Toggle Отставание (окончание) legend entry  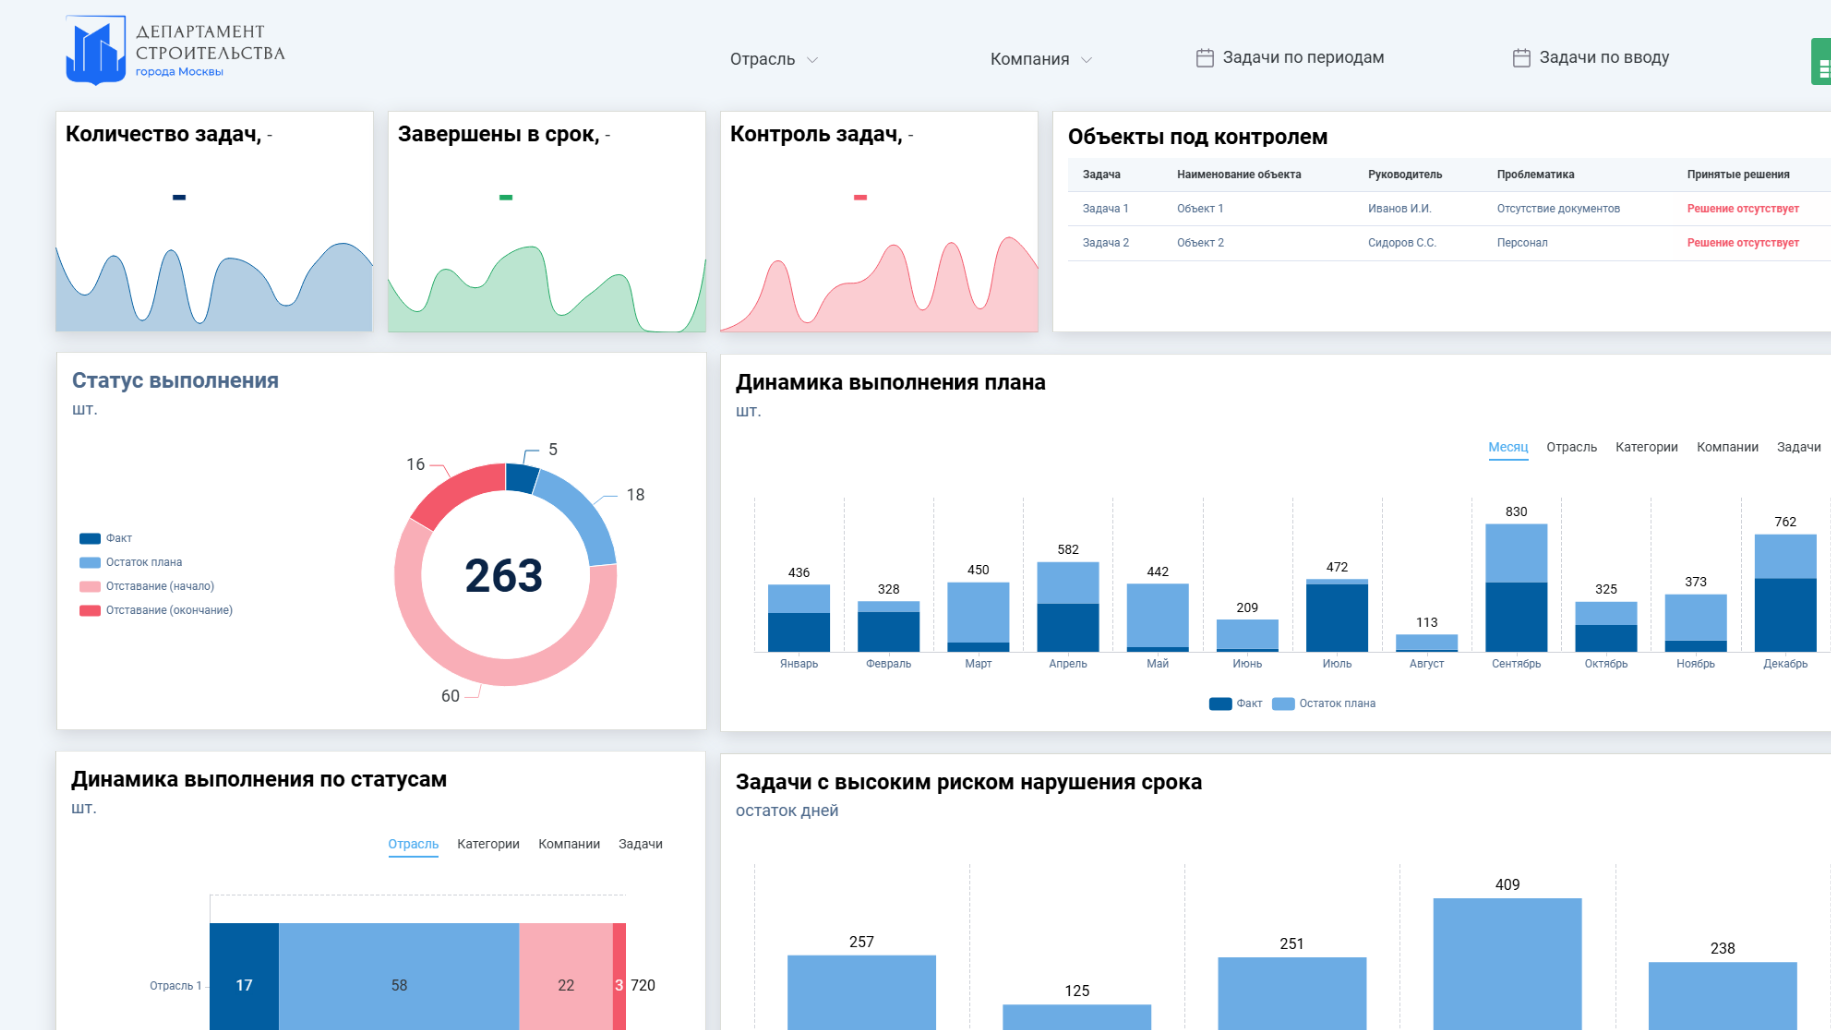pos(156,610)
